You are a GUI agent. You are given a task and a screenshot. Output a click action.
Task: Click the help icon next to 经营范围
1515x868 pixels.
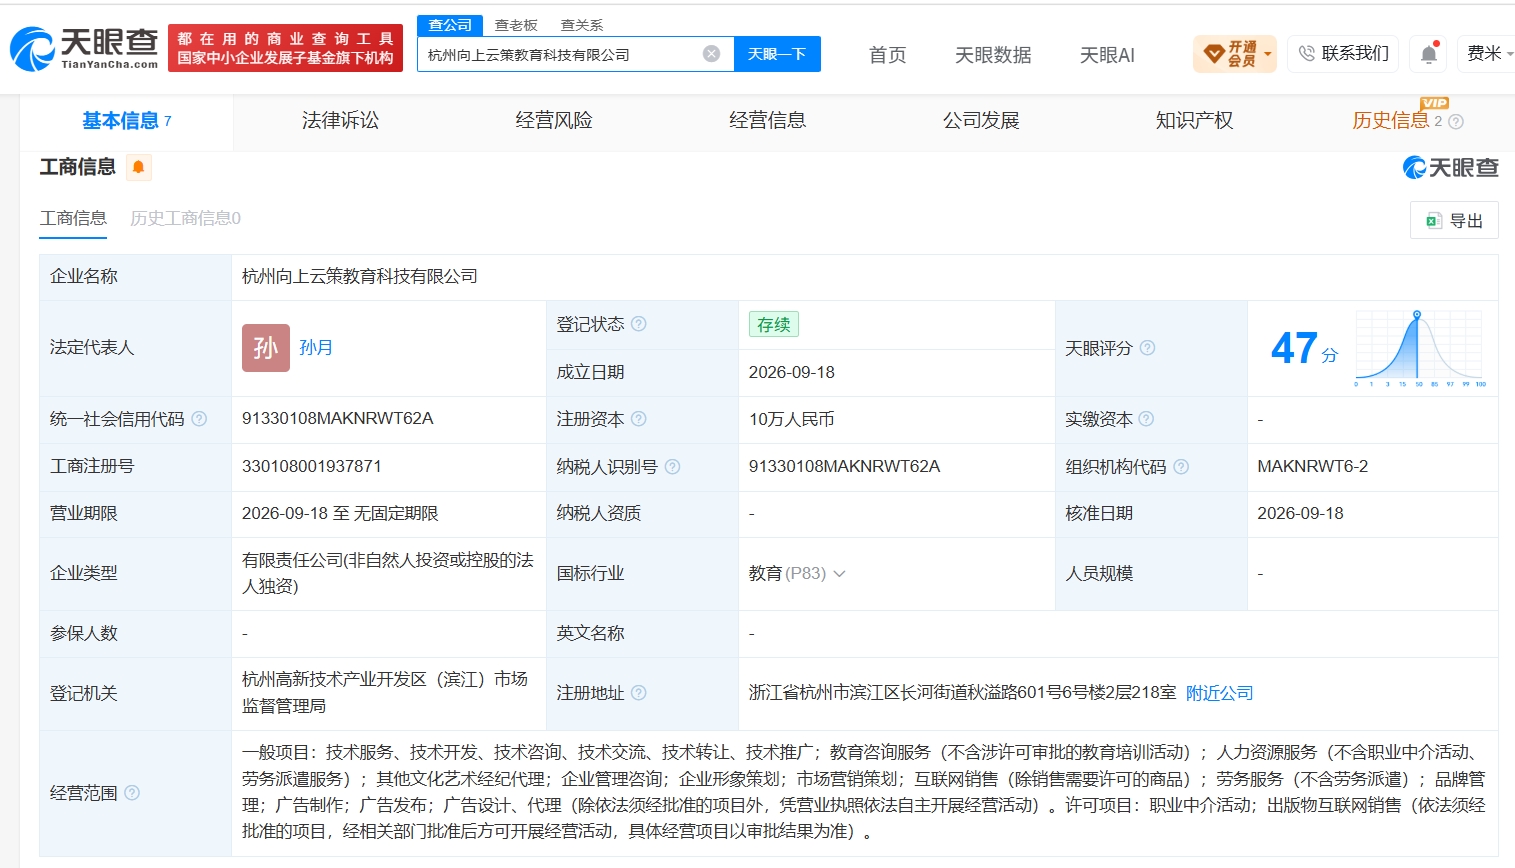coord(132,793)
